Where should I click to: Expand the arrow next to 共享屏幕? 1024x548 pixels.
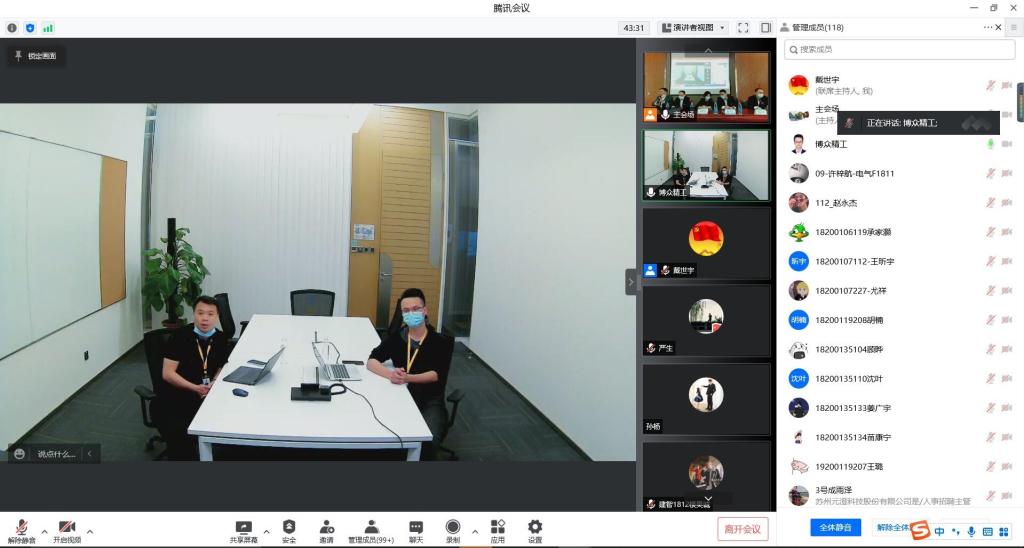(266, 531)
